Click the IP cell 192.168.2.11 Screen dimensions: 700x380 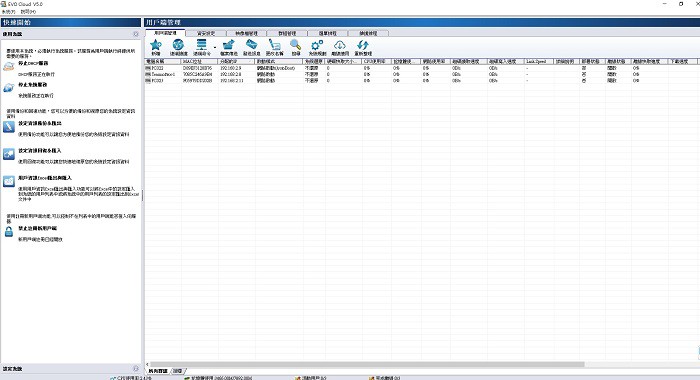pos(232,81)
